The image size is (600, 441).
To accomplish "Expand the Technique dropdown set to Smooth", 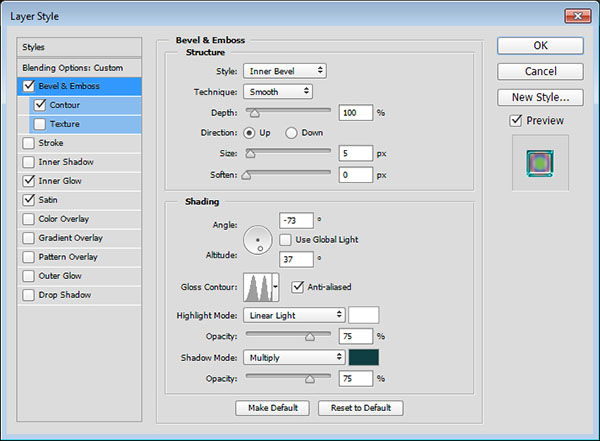I will point(277,91).
